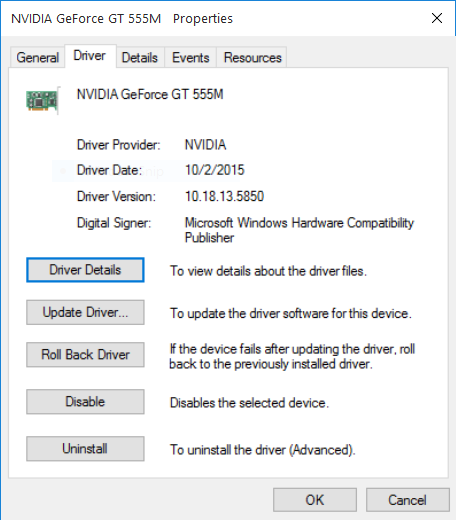456x520 pixels.
Task: Disable the selected device
Action: (85, 402)
